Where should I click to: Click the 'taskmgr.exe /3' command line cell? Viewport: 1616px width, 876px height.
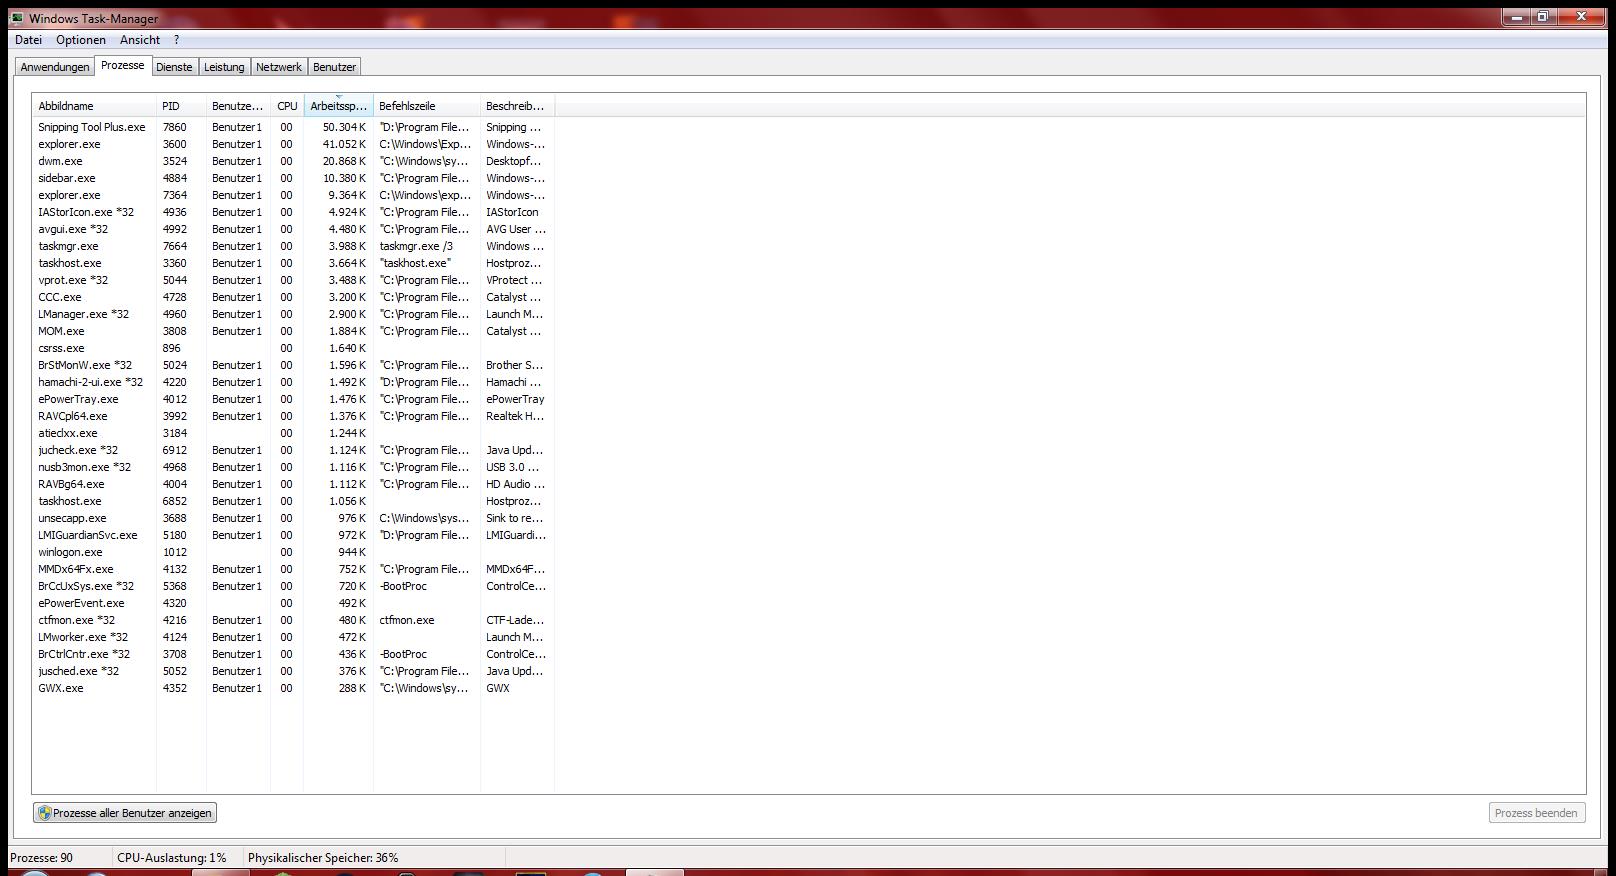(416, 246)
